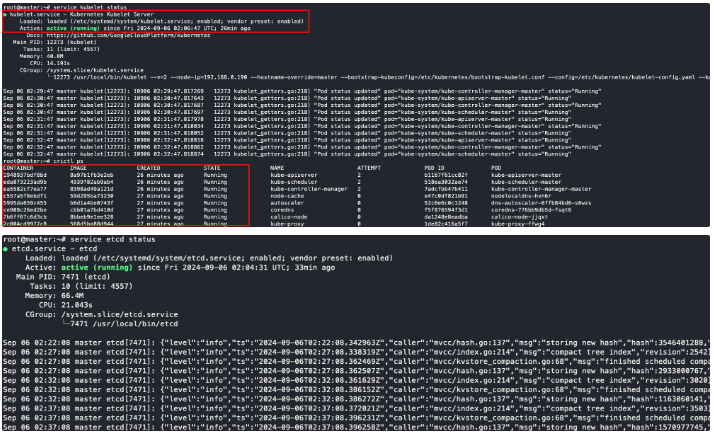Click the '7471 /usr/local/bin/etcd' process line
The image size is (714, 434).
(124, 324)
